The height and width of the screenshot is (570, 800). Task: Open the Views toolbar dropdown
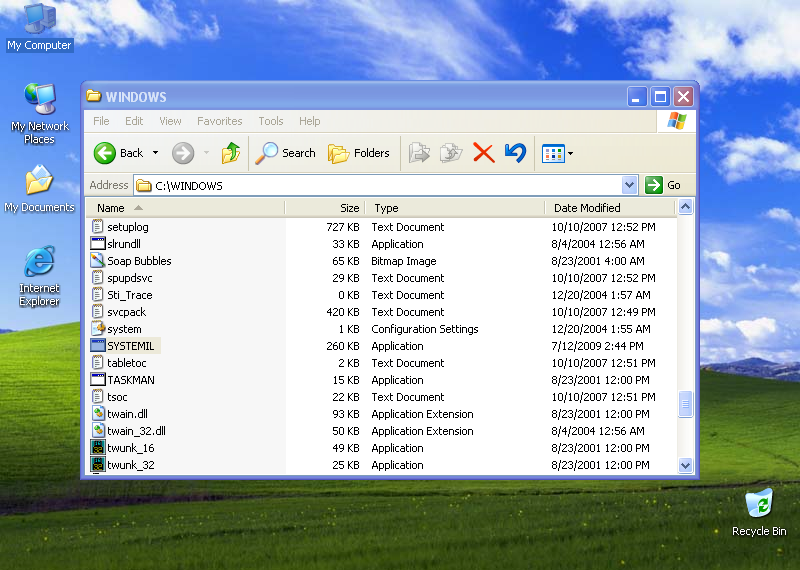click(557, 153)
